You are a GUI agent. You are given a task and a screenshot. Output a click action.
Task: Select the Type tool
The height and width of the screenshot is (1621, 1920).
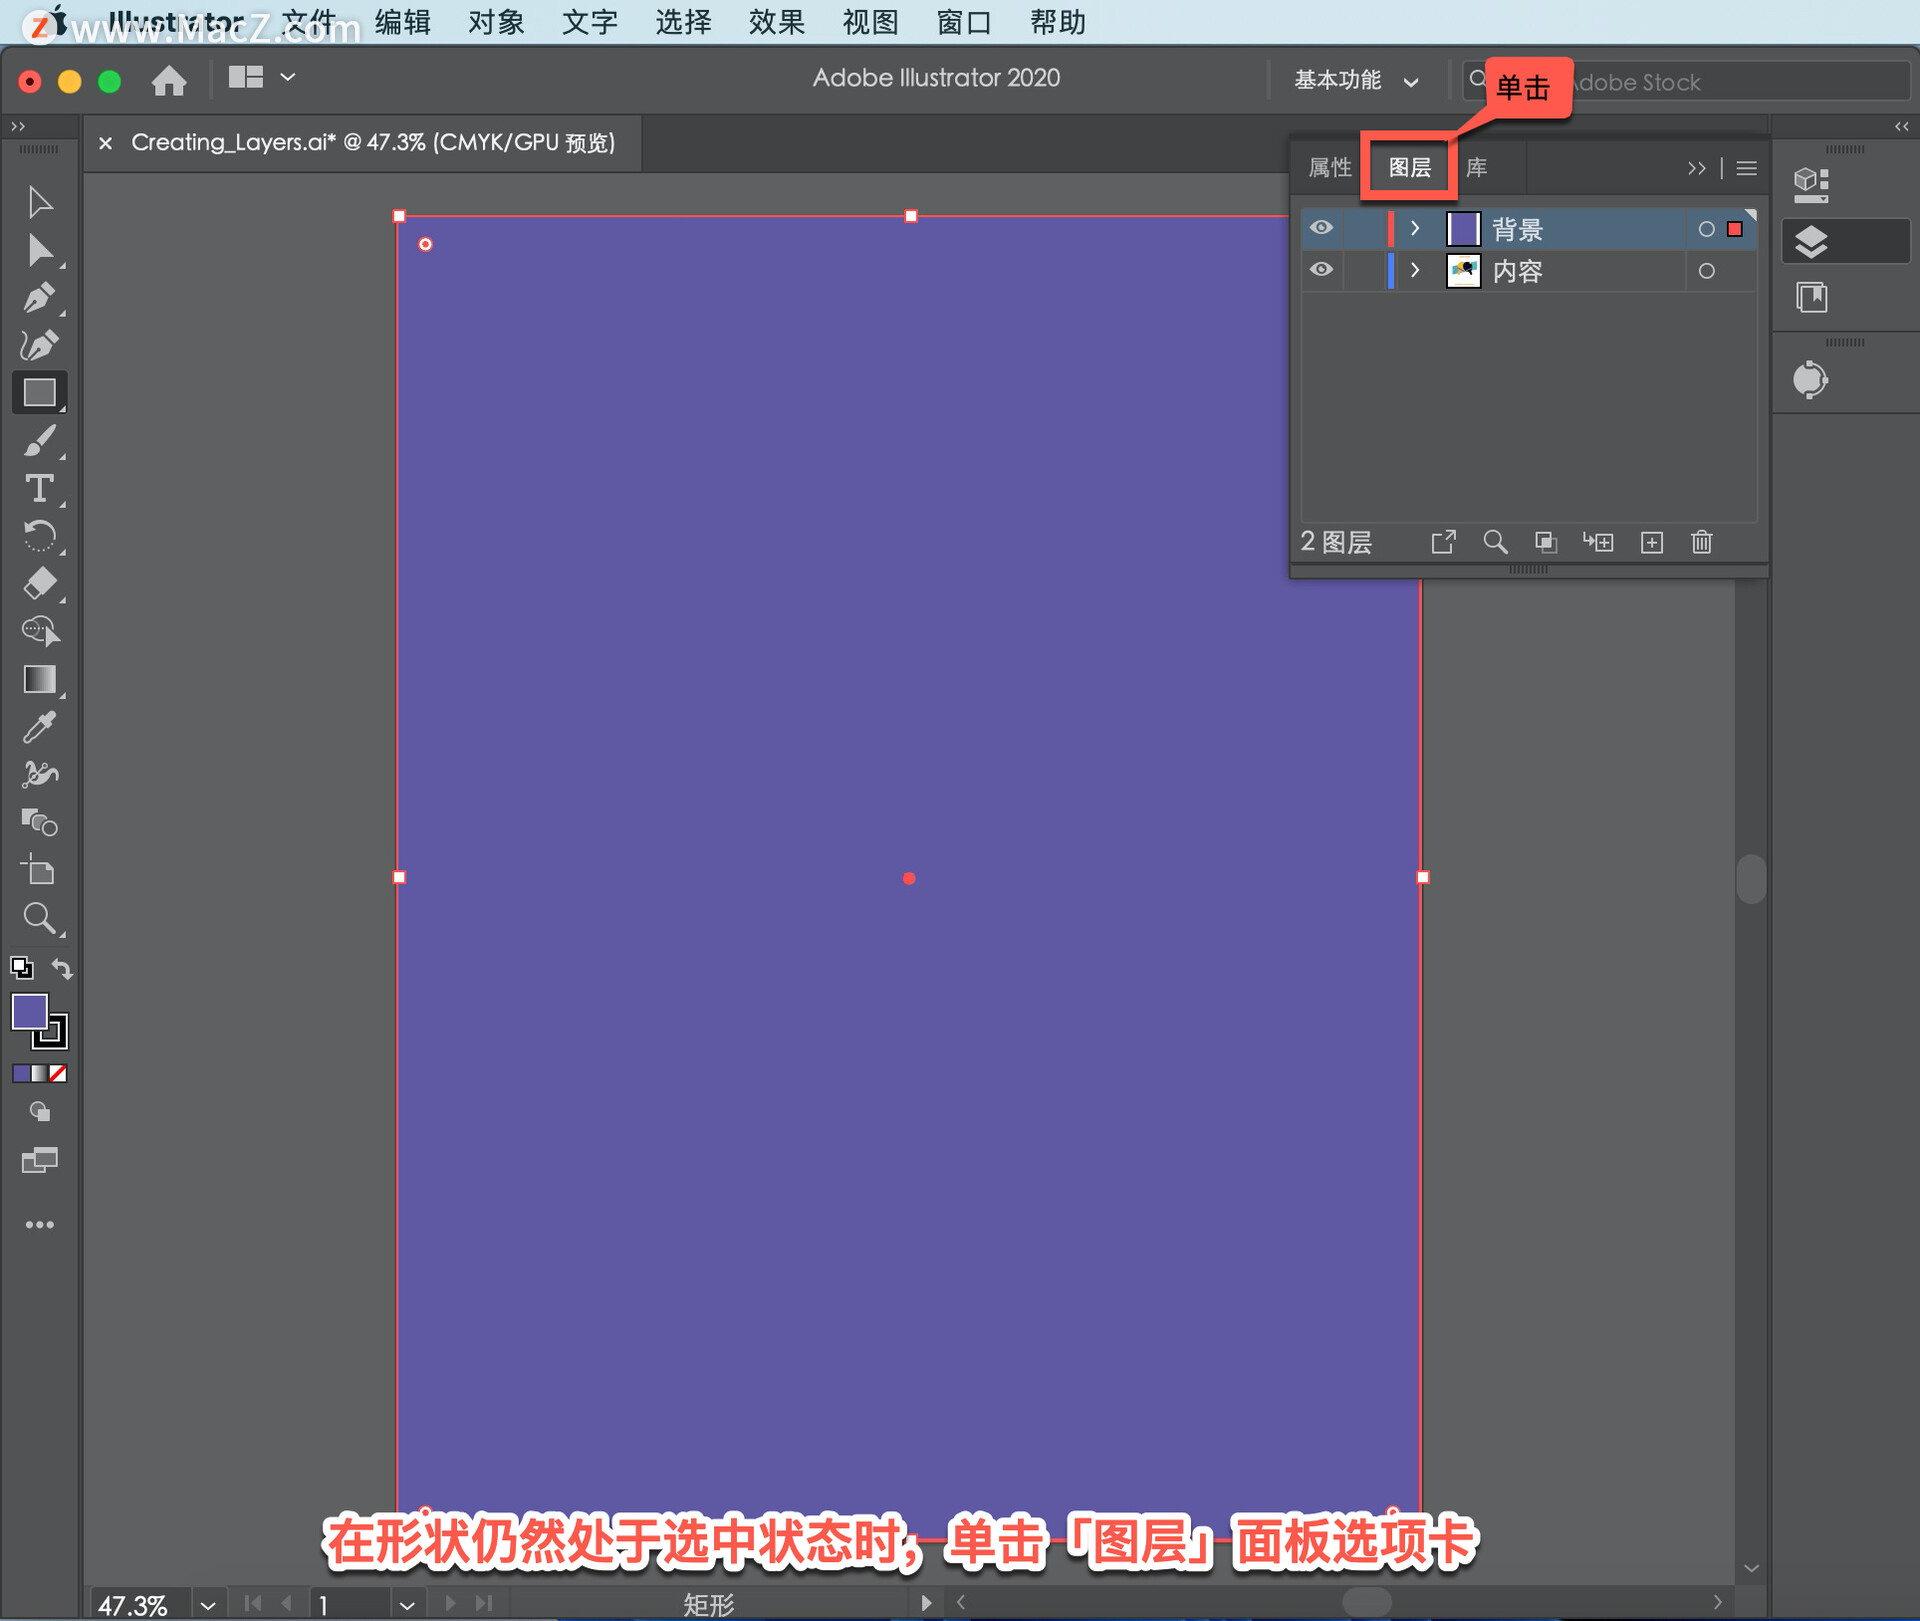pos(39,489)
